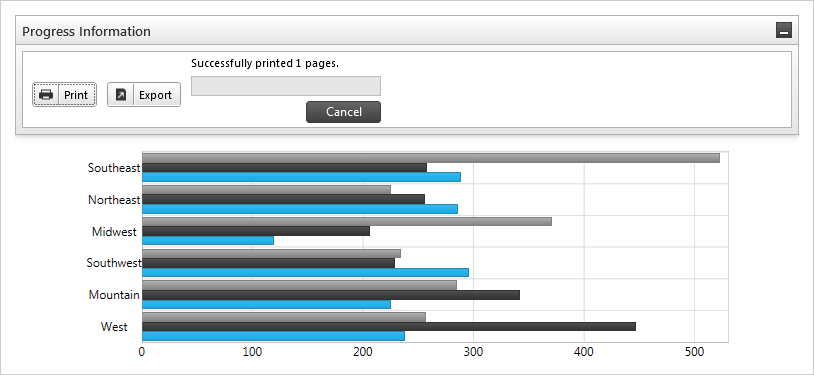814x375 pixels.
Task: Click the Print button label
Action: 76,95
